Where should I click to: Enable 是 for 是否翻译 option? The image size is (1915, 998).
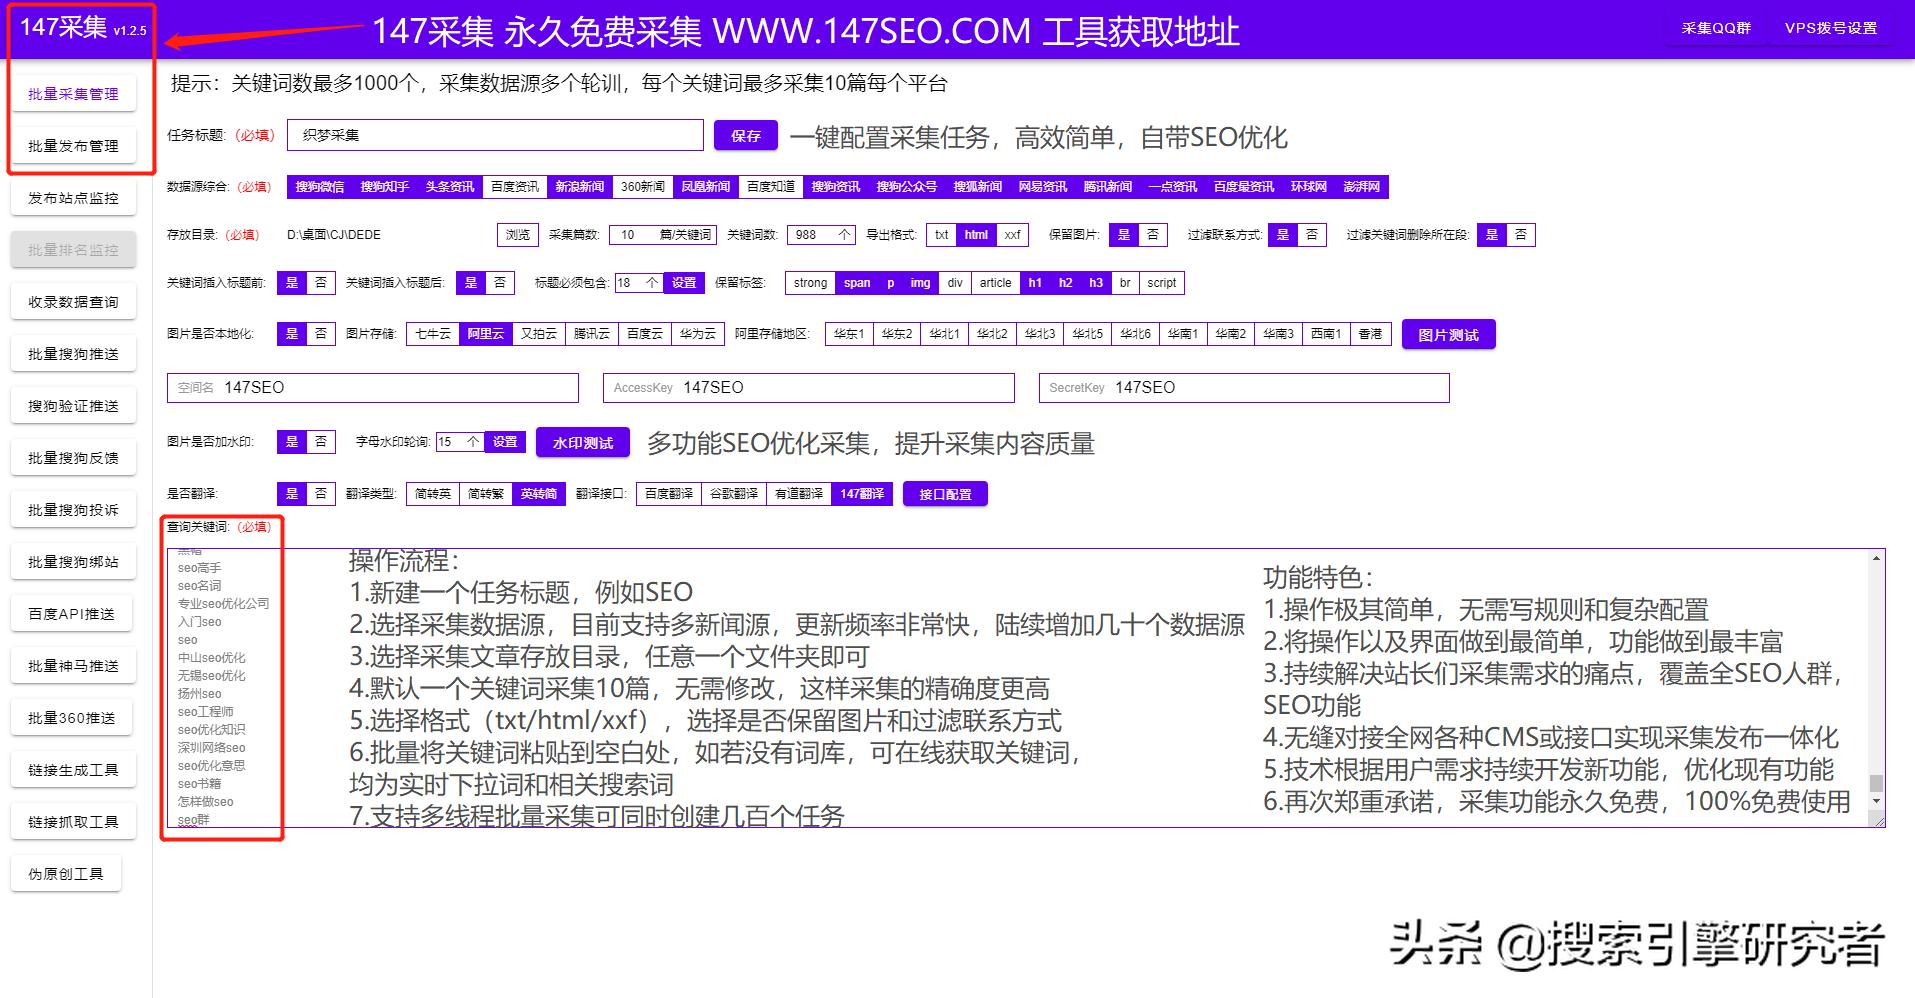tap(291, 493)
